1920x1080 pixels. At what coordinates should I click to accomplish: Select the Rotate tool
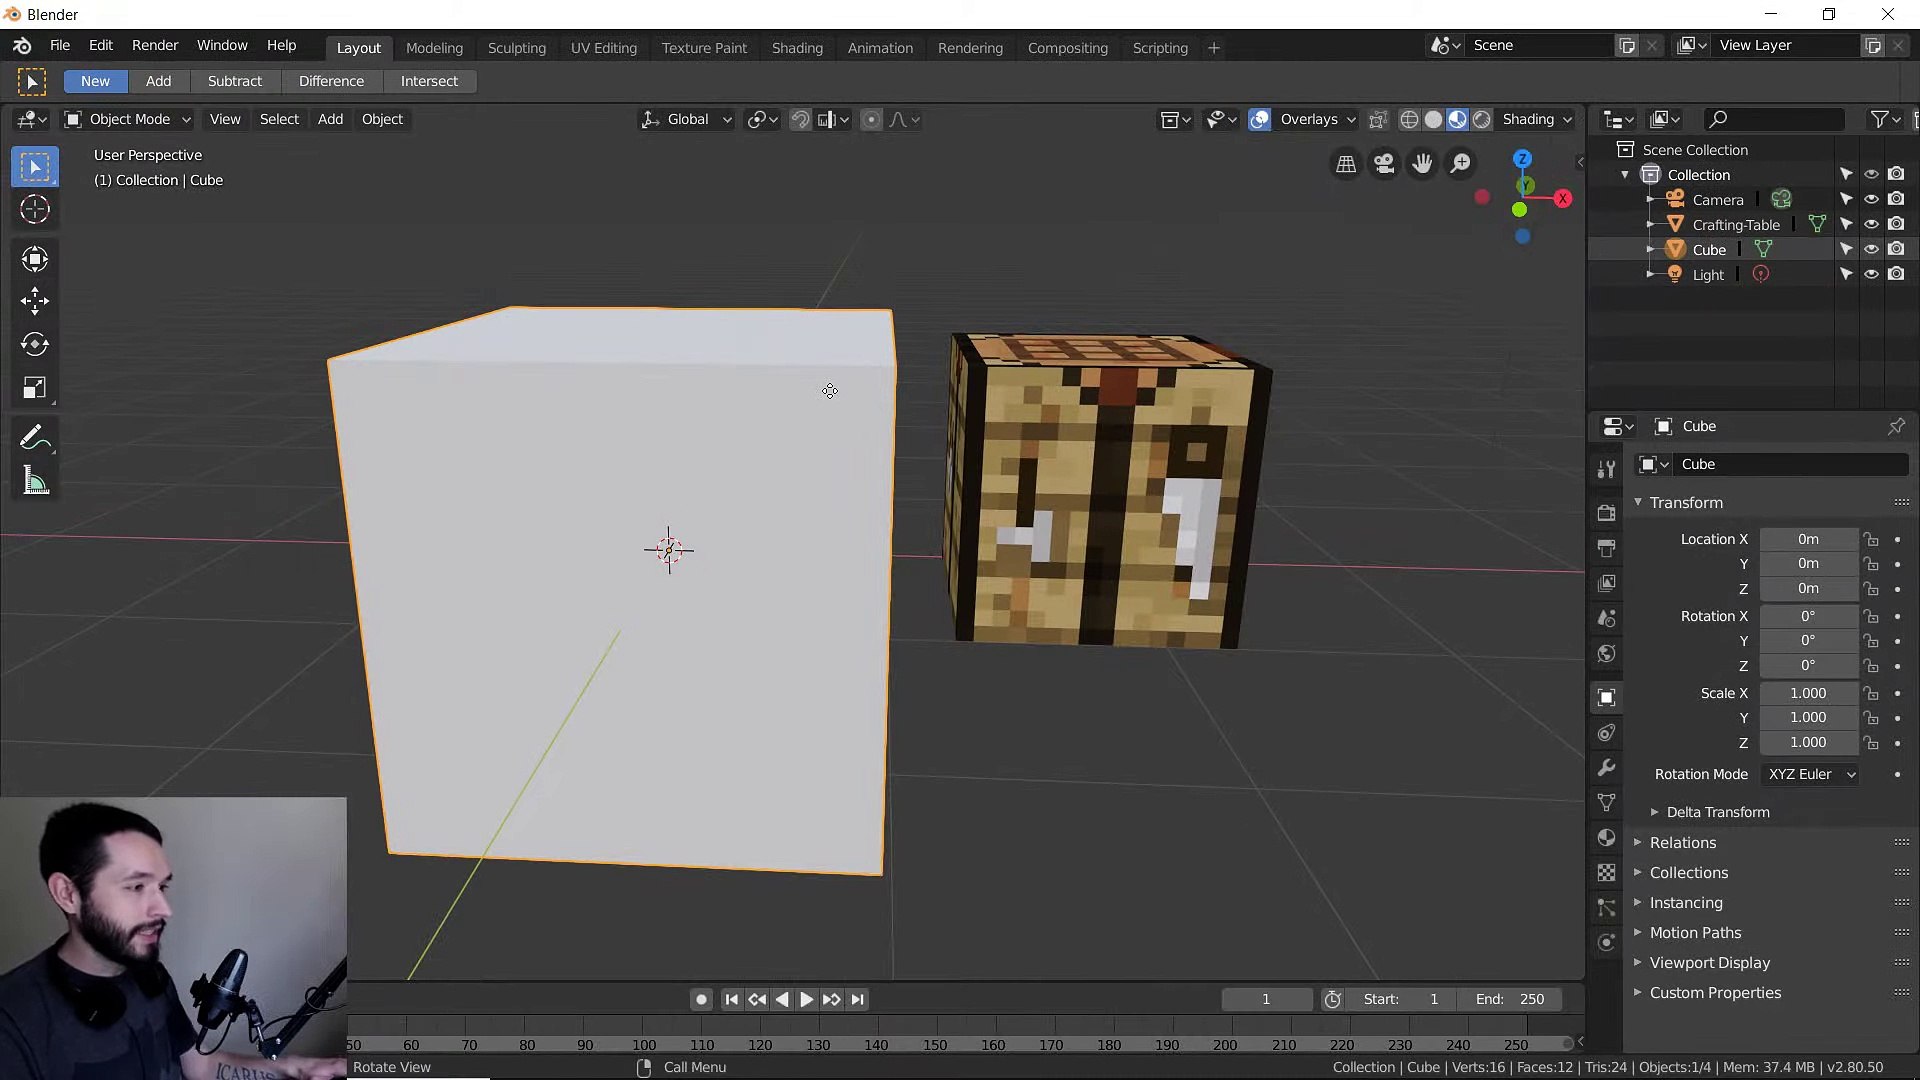click(35, 344)
